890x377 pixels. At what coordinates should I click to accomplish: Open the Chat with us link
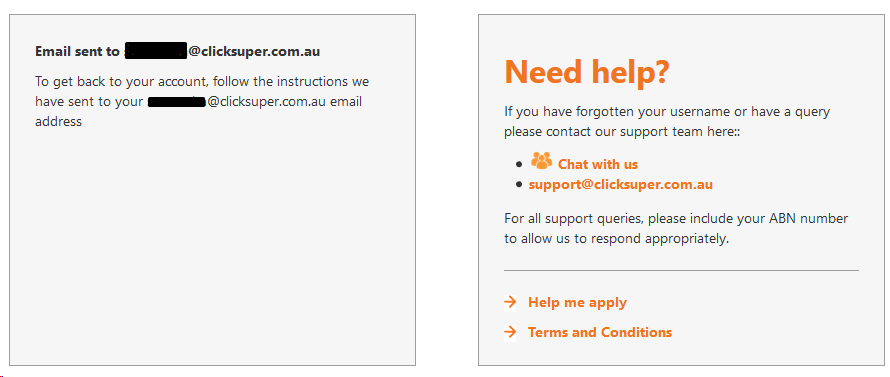tap(598, 165)
